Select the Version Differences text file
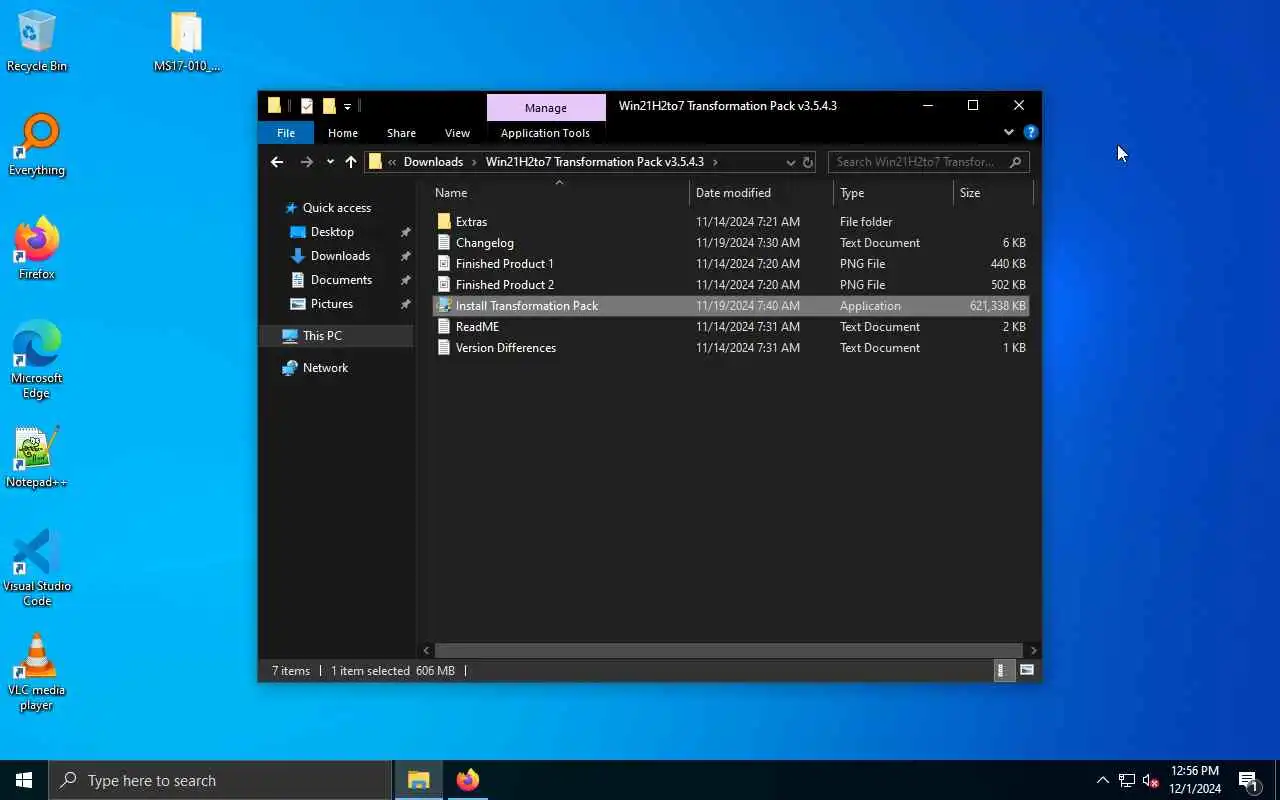Screen dimensions: 1280x800 (x=731, y=348)
